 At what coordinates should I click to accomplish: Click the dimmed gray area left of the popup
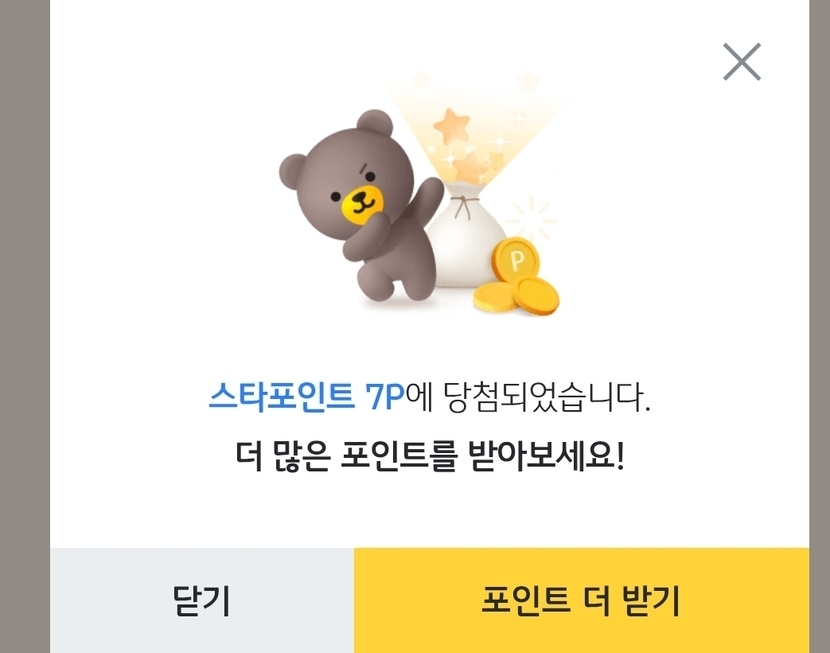tap(25, 326)
